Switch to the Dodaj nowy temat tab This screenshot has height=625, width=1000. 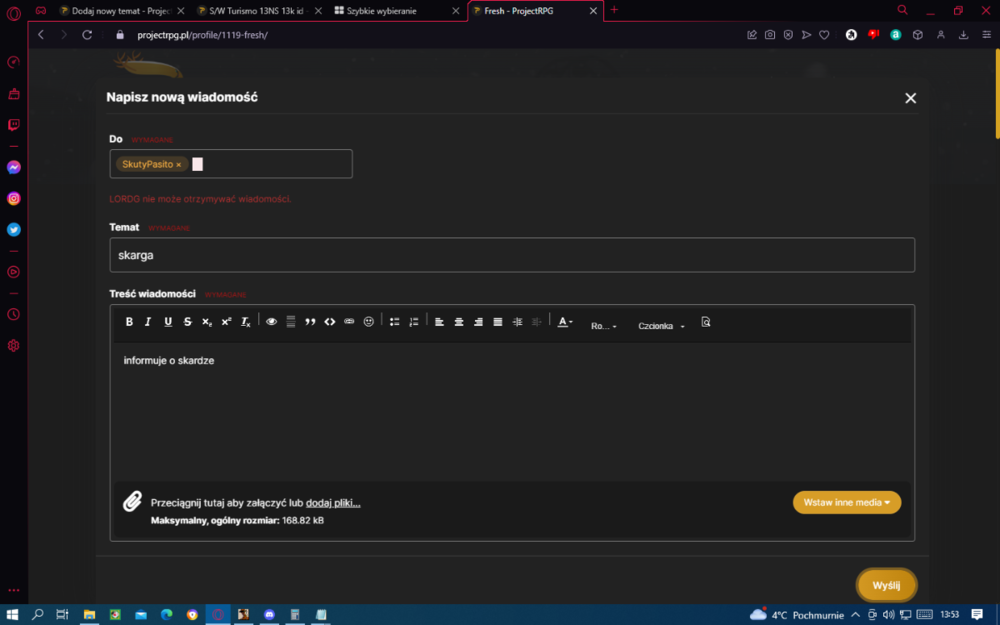120,11
